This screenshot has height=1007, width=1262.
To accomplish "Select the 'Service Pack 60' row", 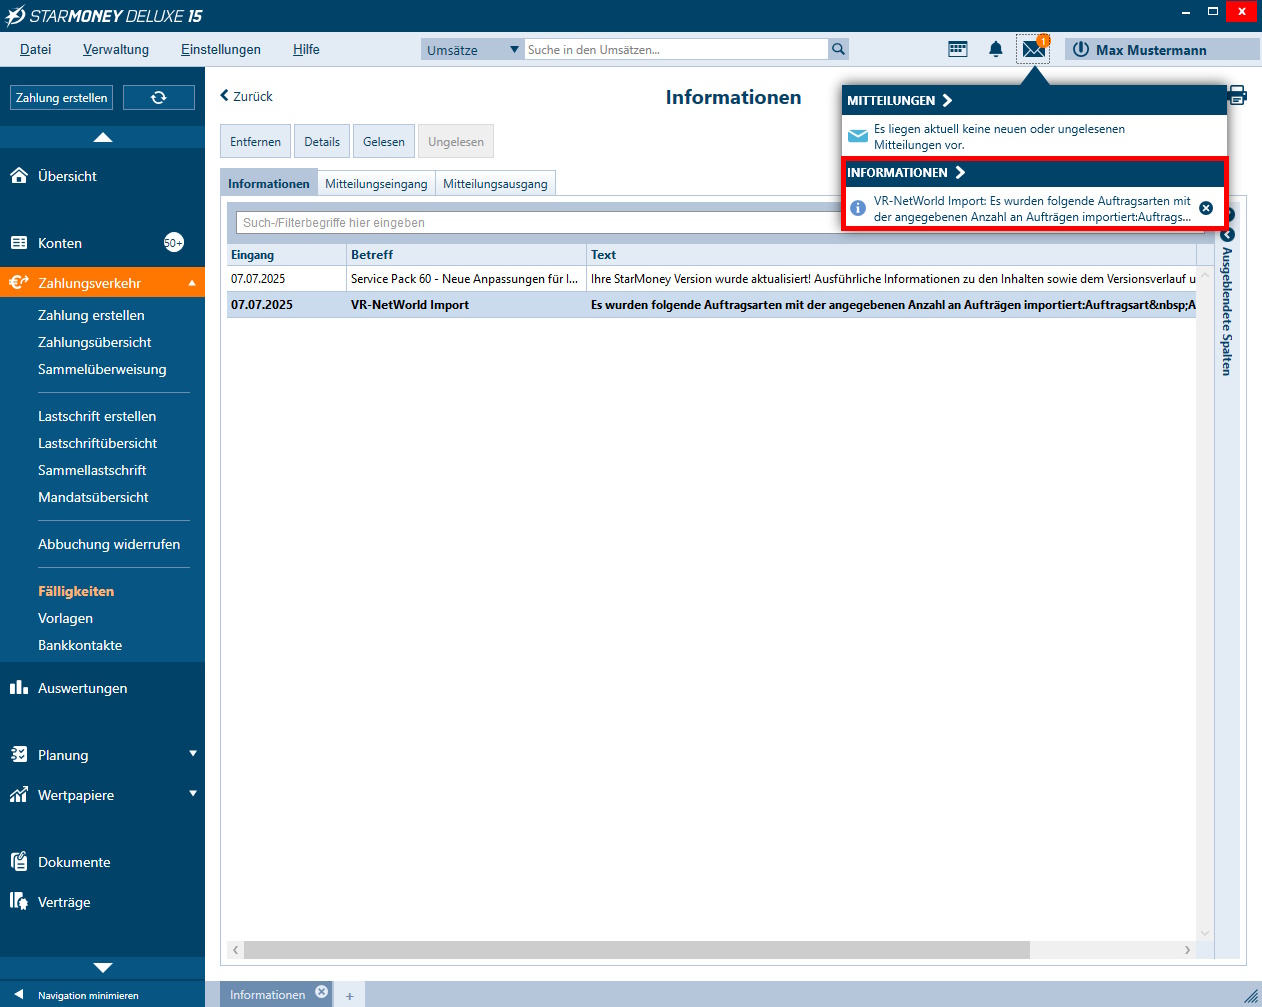I will (712, 279).
